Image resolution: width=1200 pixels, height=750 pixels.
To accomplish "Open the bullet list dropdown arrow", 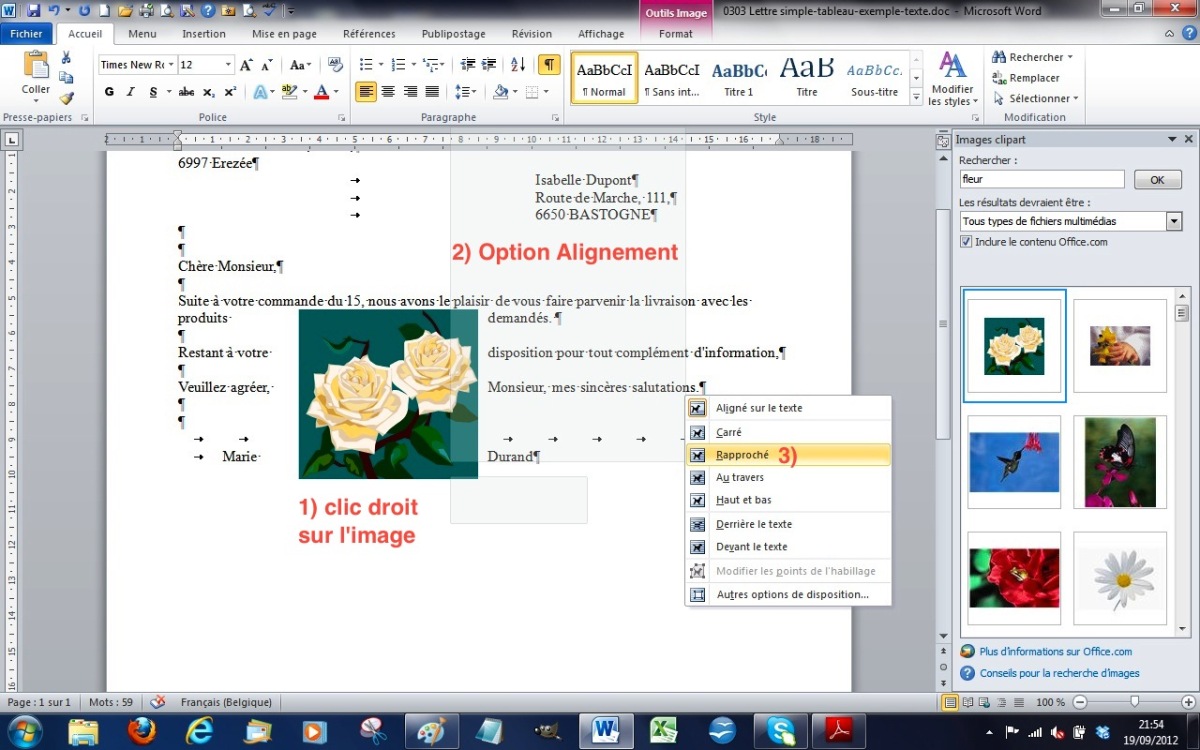I will pos(380,65).
